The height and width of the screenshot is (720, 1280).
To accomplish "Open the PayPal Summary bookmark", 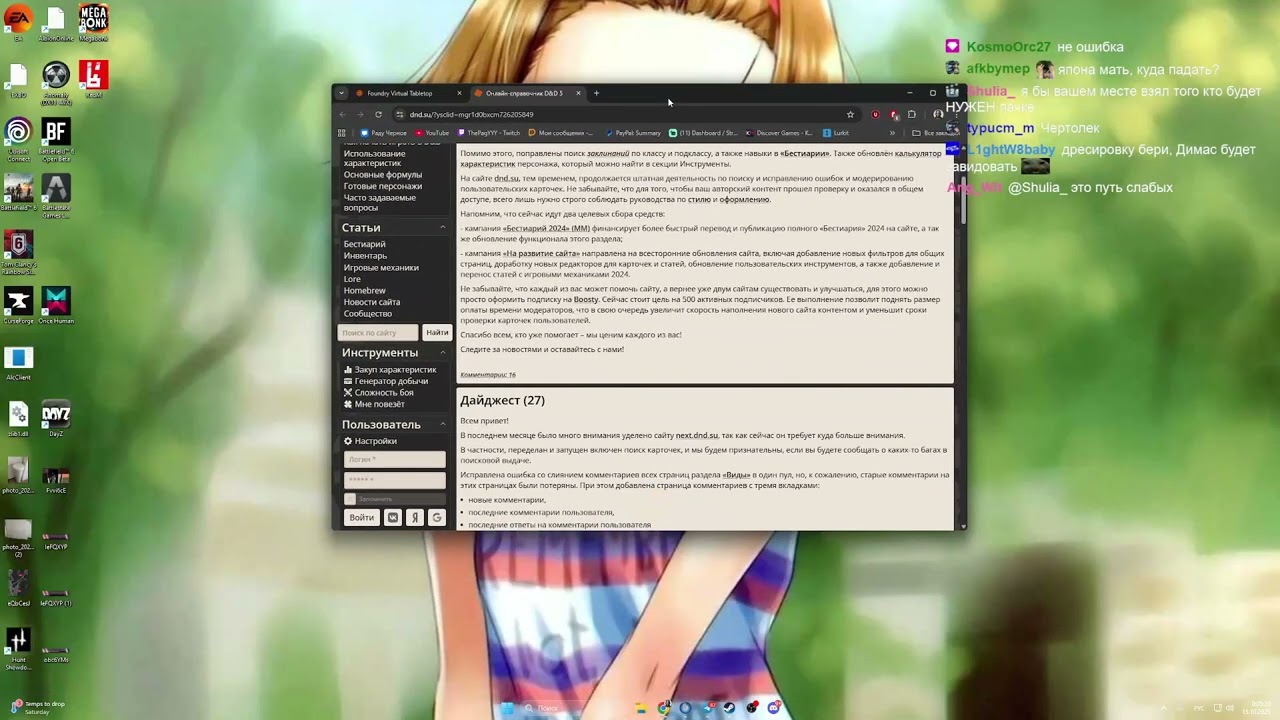I will (633, 133).
